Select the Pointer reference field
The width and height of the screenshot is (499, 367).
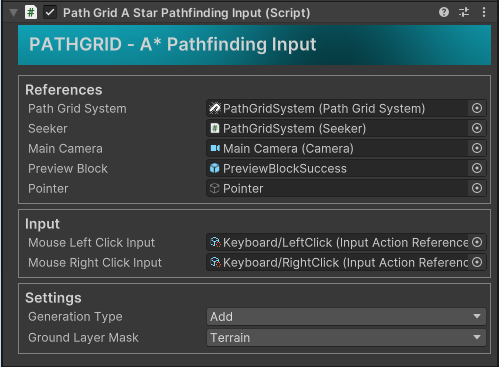337,188
